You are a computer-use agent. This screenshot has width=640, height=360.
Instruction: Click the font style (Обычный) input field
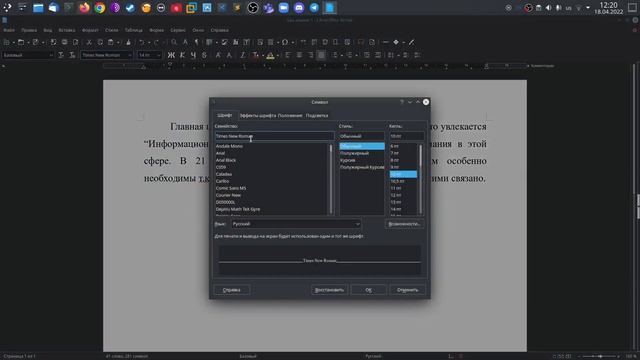click(x=362, y=136)
